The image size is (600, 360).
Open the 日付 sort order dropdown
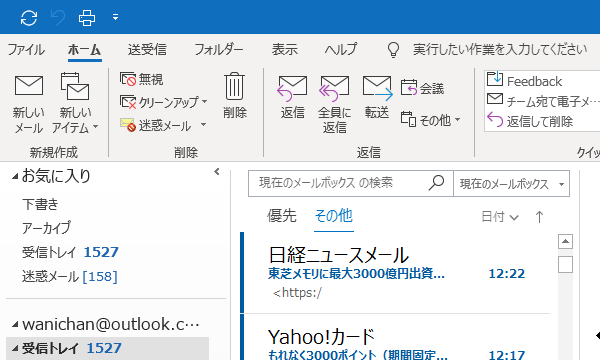500,217
